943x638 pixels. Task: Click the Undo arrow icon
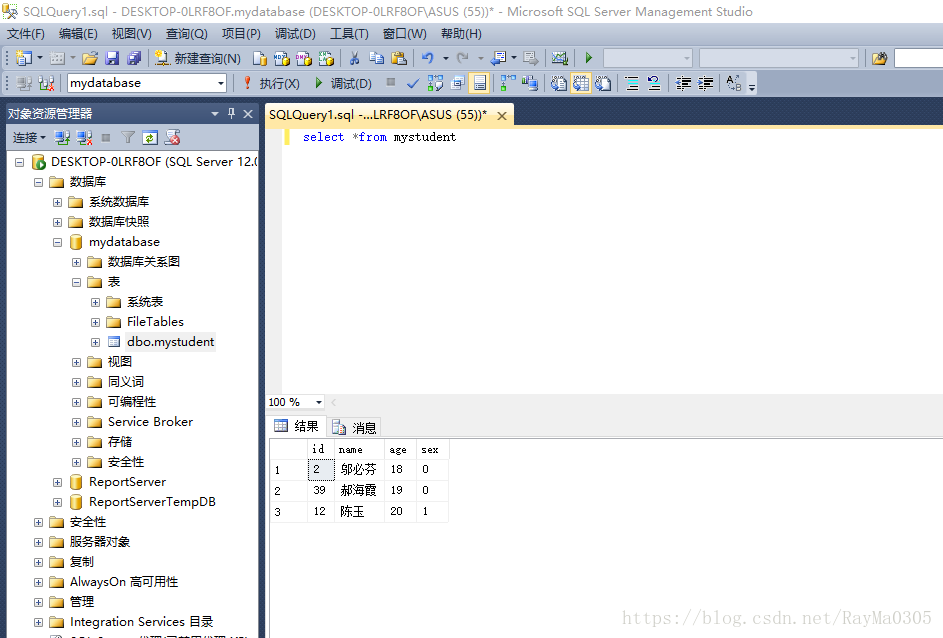[x=428, y=58]
